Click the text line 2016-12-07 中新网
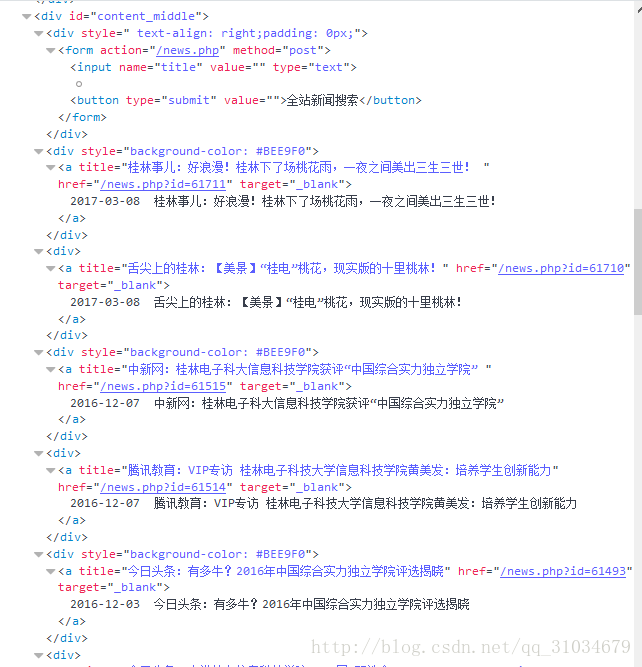 (287, 403)
